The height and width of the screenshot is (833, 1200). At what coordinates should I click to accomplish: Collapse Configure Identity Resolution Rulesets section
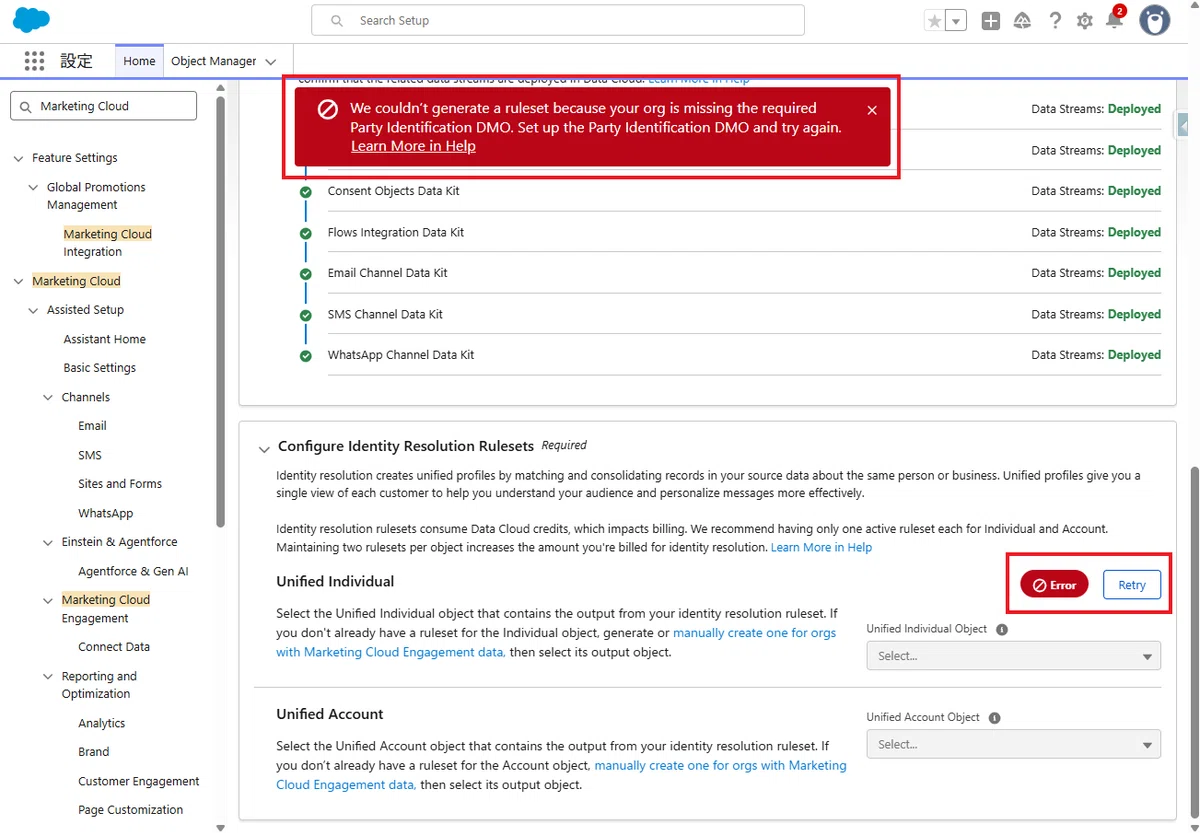coord(264,448)
